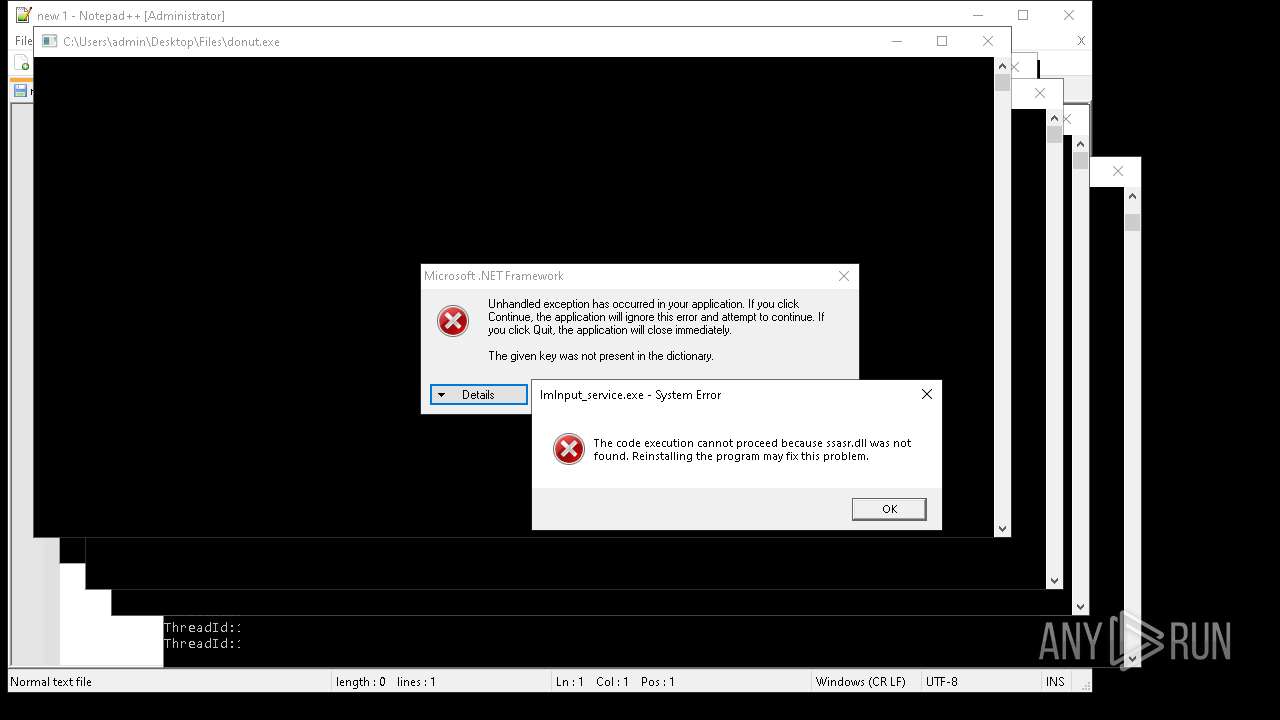Click 'Windows (CR LF)' line ending in the status bar

click(x=860, y=682)
